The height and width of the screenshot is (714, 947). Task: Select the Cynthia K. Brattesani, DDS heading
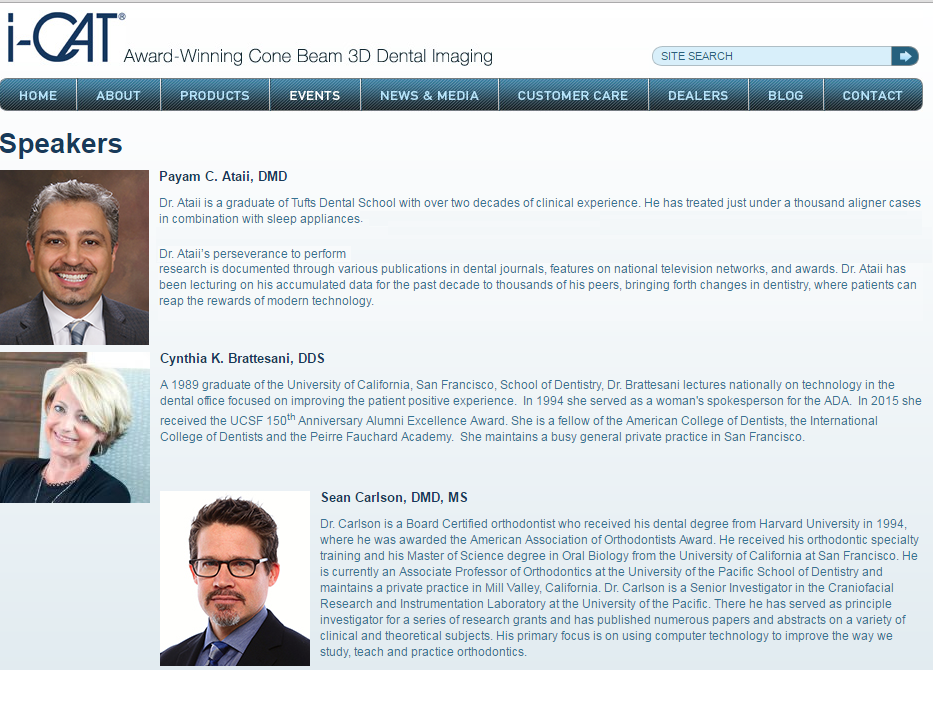(242, 359)
